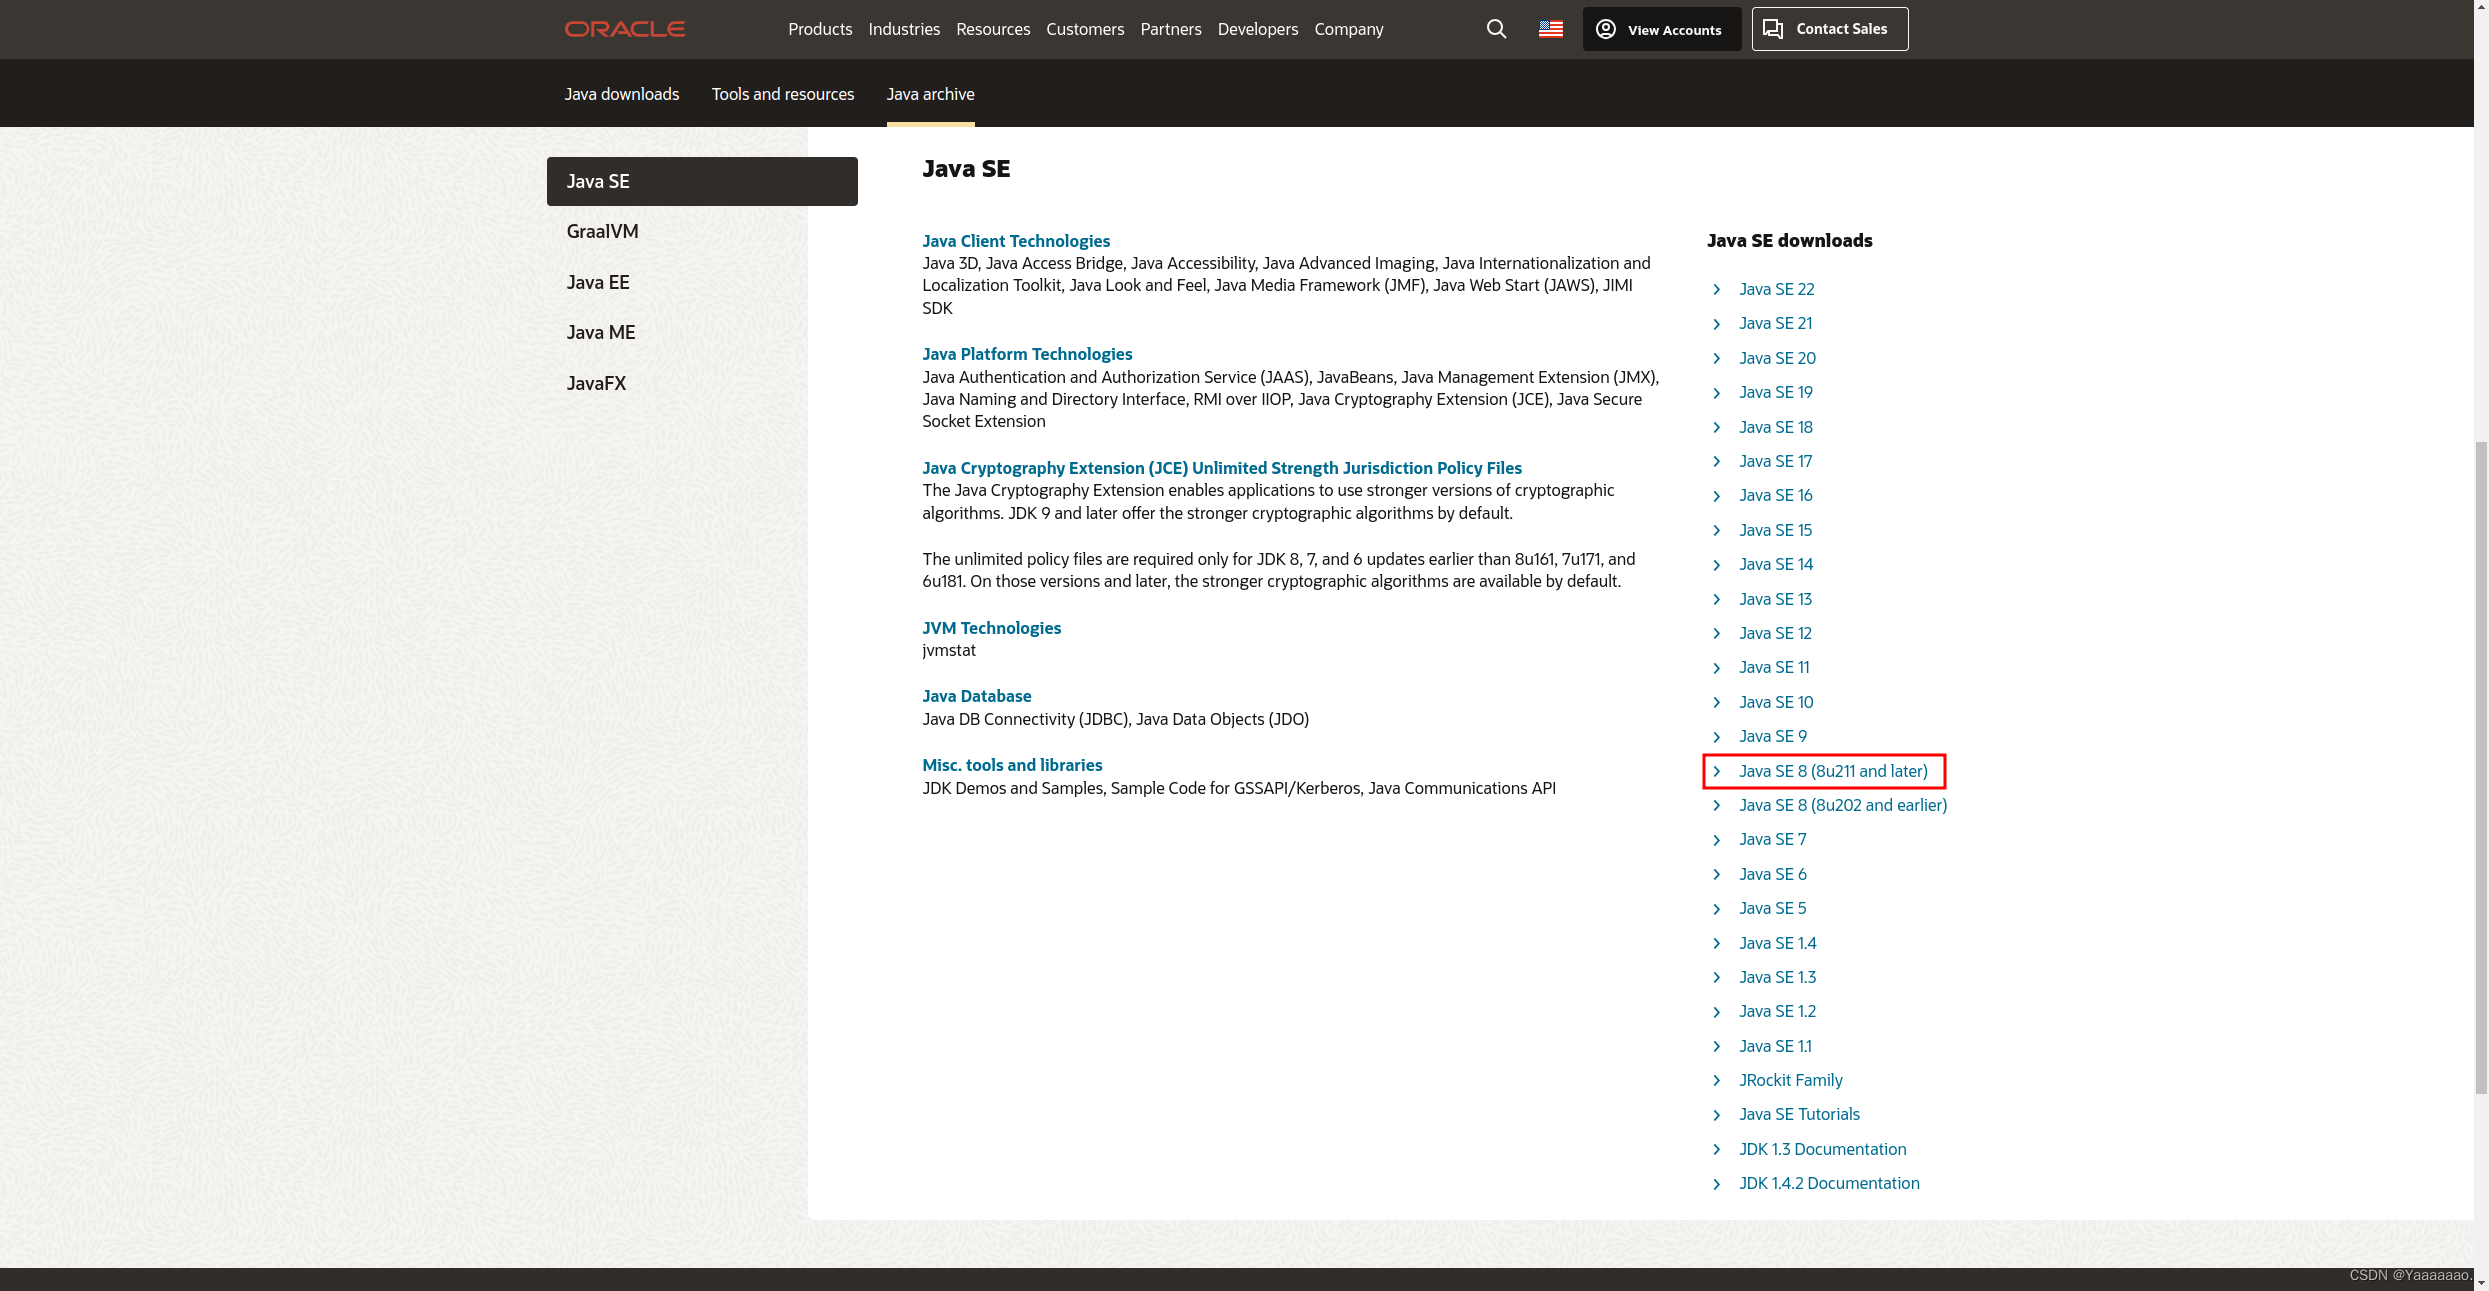The width and height of the screenshot is (2489, 1291).
Task: Expand the Developers menu
Action: click(x=1257, y=29)
